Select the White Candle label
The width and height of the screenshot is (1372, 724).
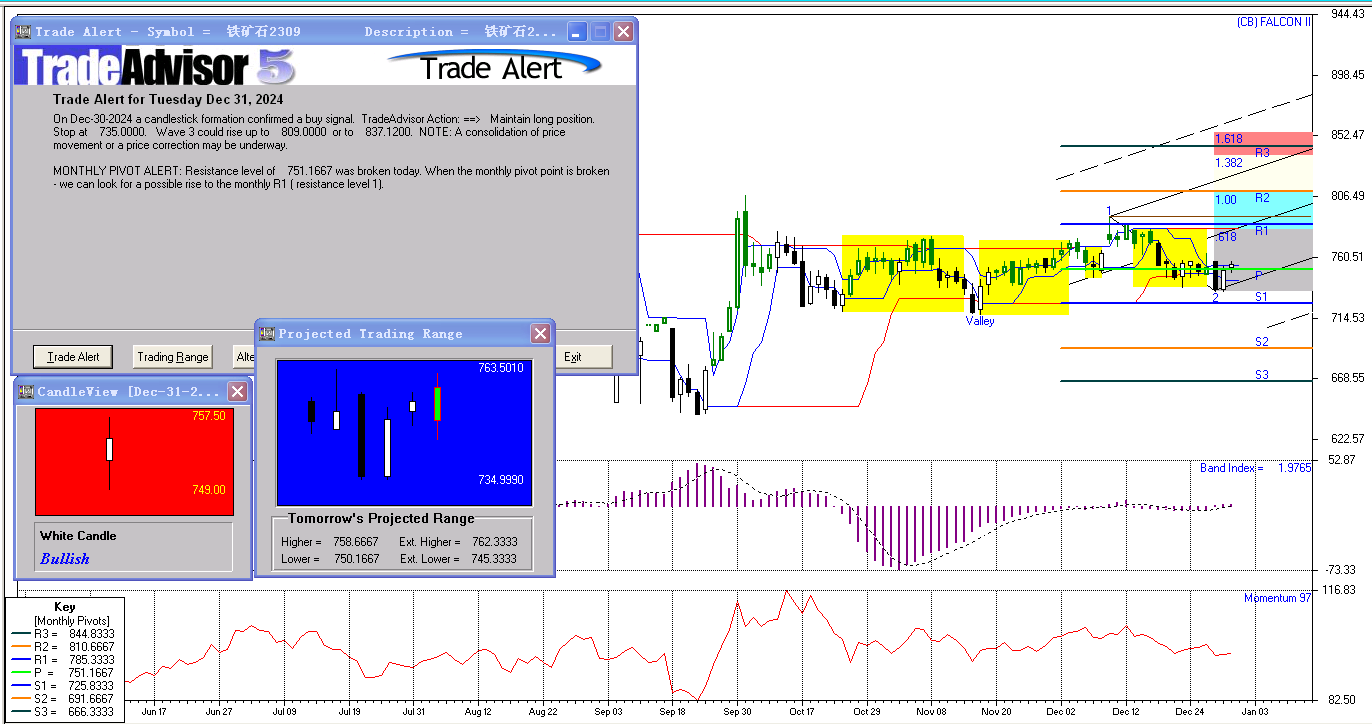pyautogui.click(x=78, y=536)
